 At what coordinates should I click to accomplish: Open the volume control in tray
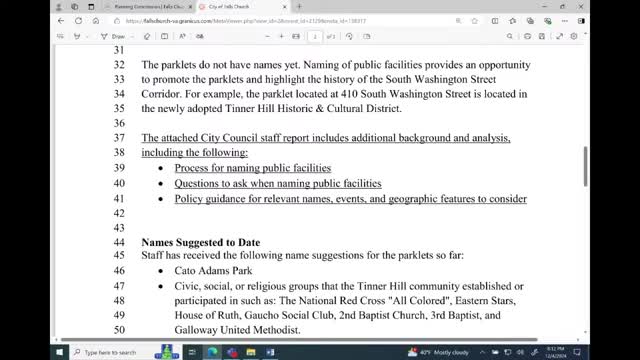[x=520, y=352]
